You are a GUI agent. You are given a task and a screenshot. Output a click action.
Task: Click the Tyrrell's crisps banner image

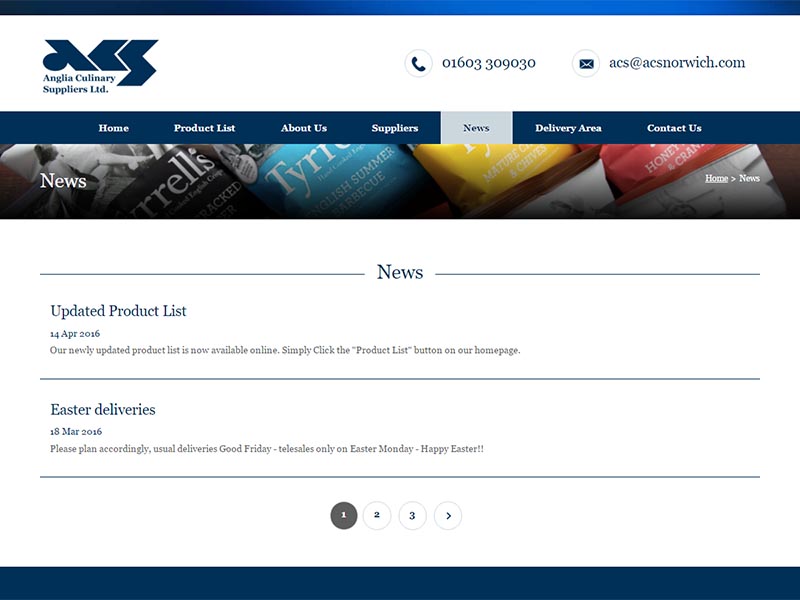tap(400, 182)
